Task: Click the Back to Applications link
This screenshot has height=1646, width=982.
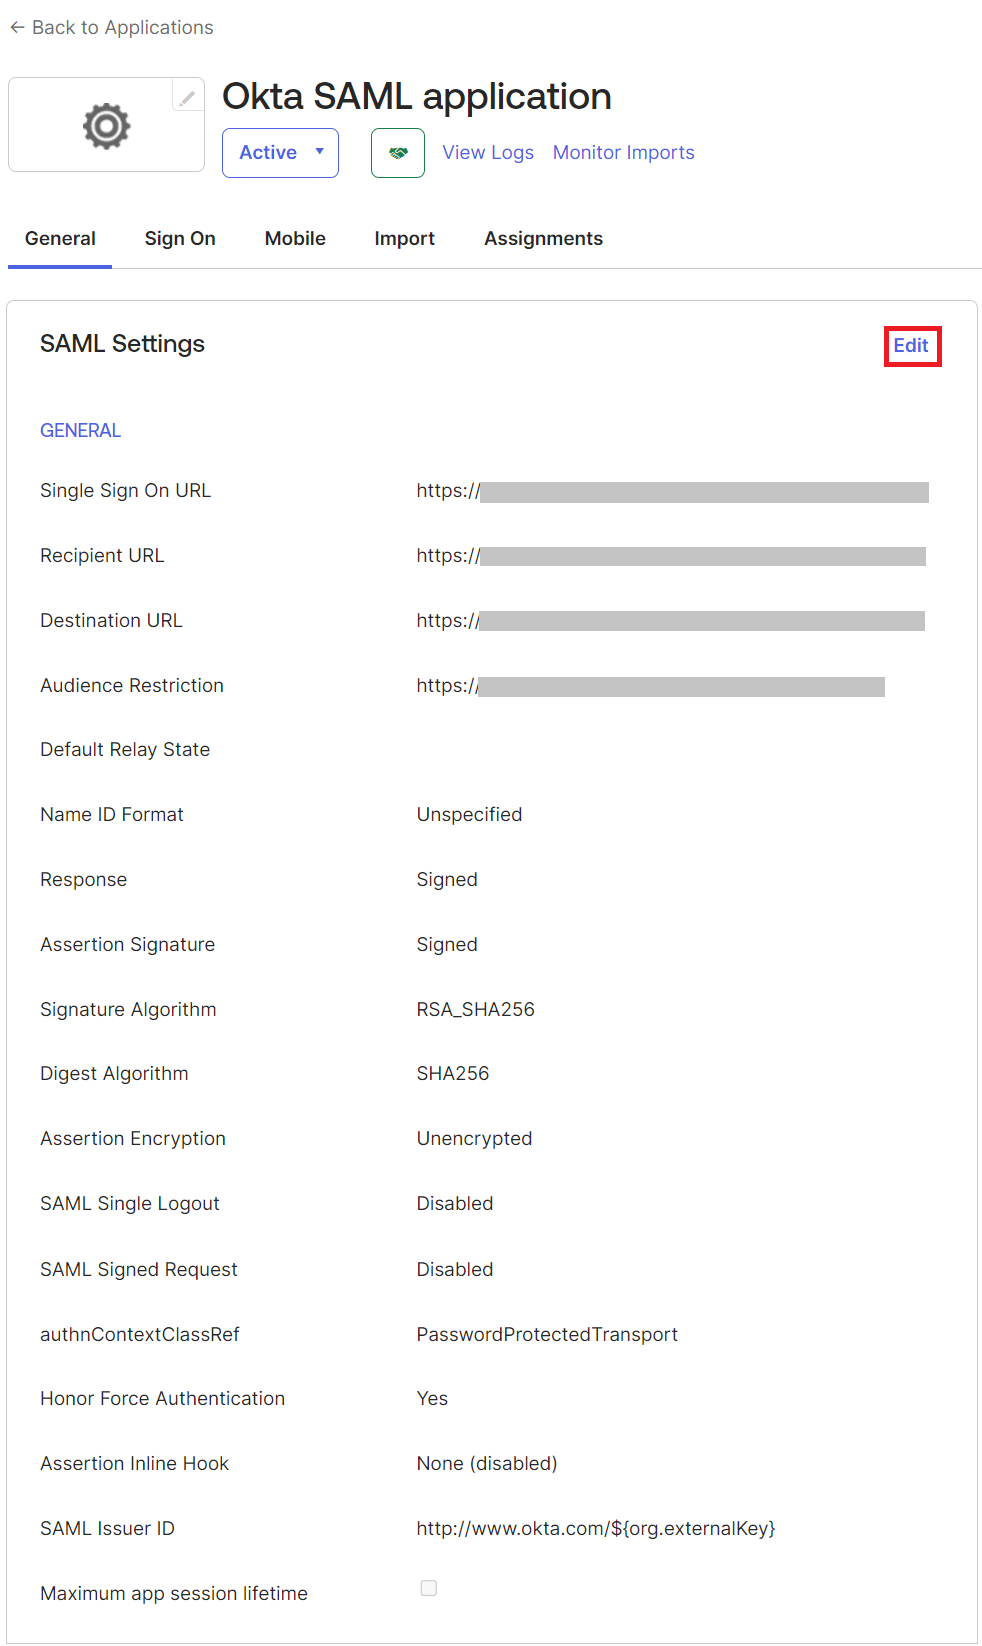Action: (122, 28)
